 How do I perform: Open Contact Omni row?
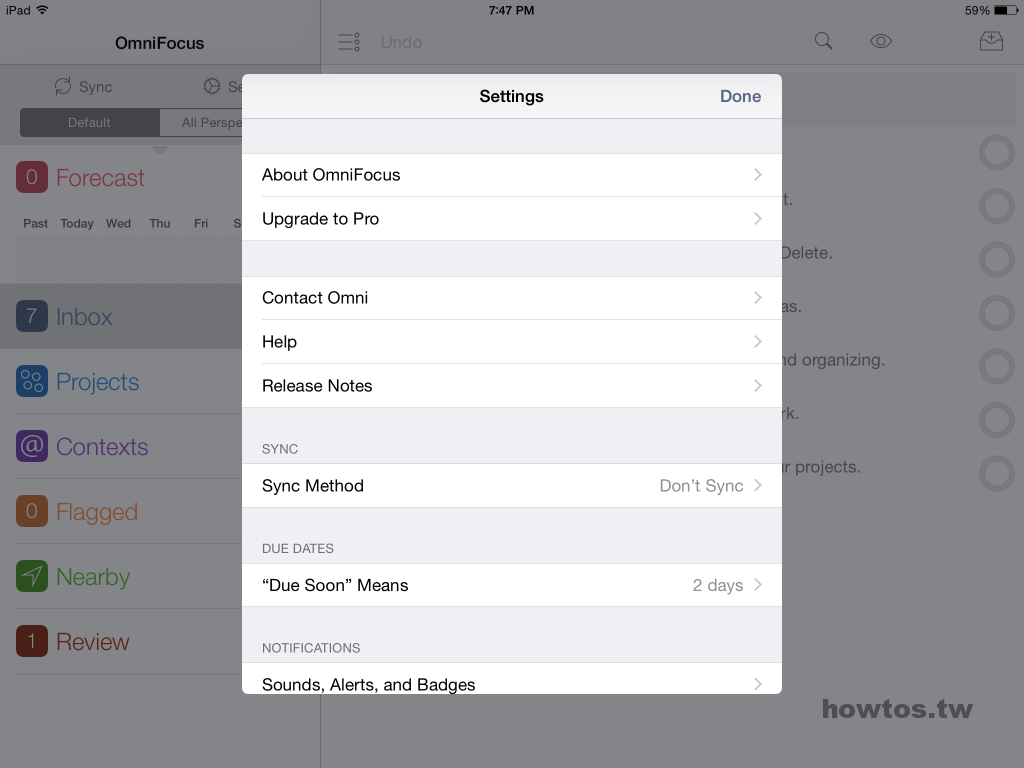tap(511, 298)
